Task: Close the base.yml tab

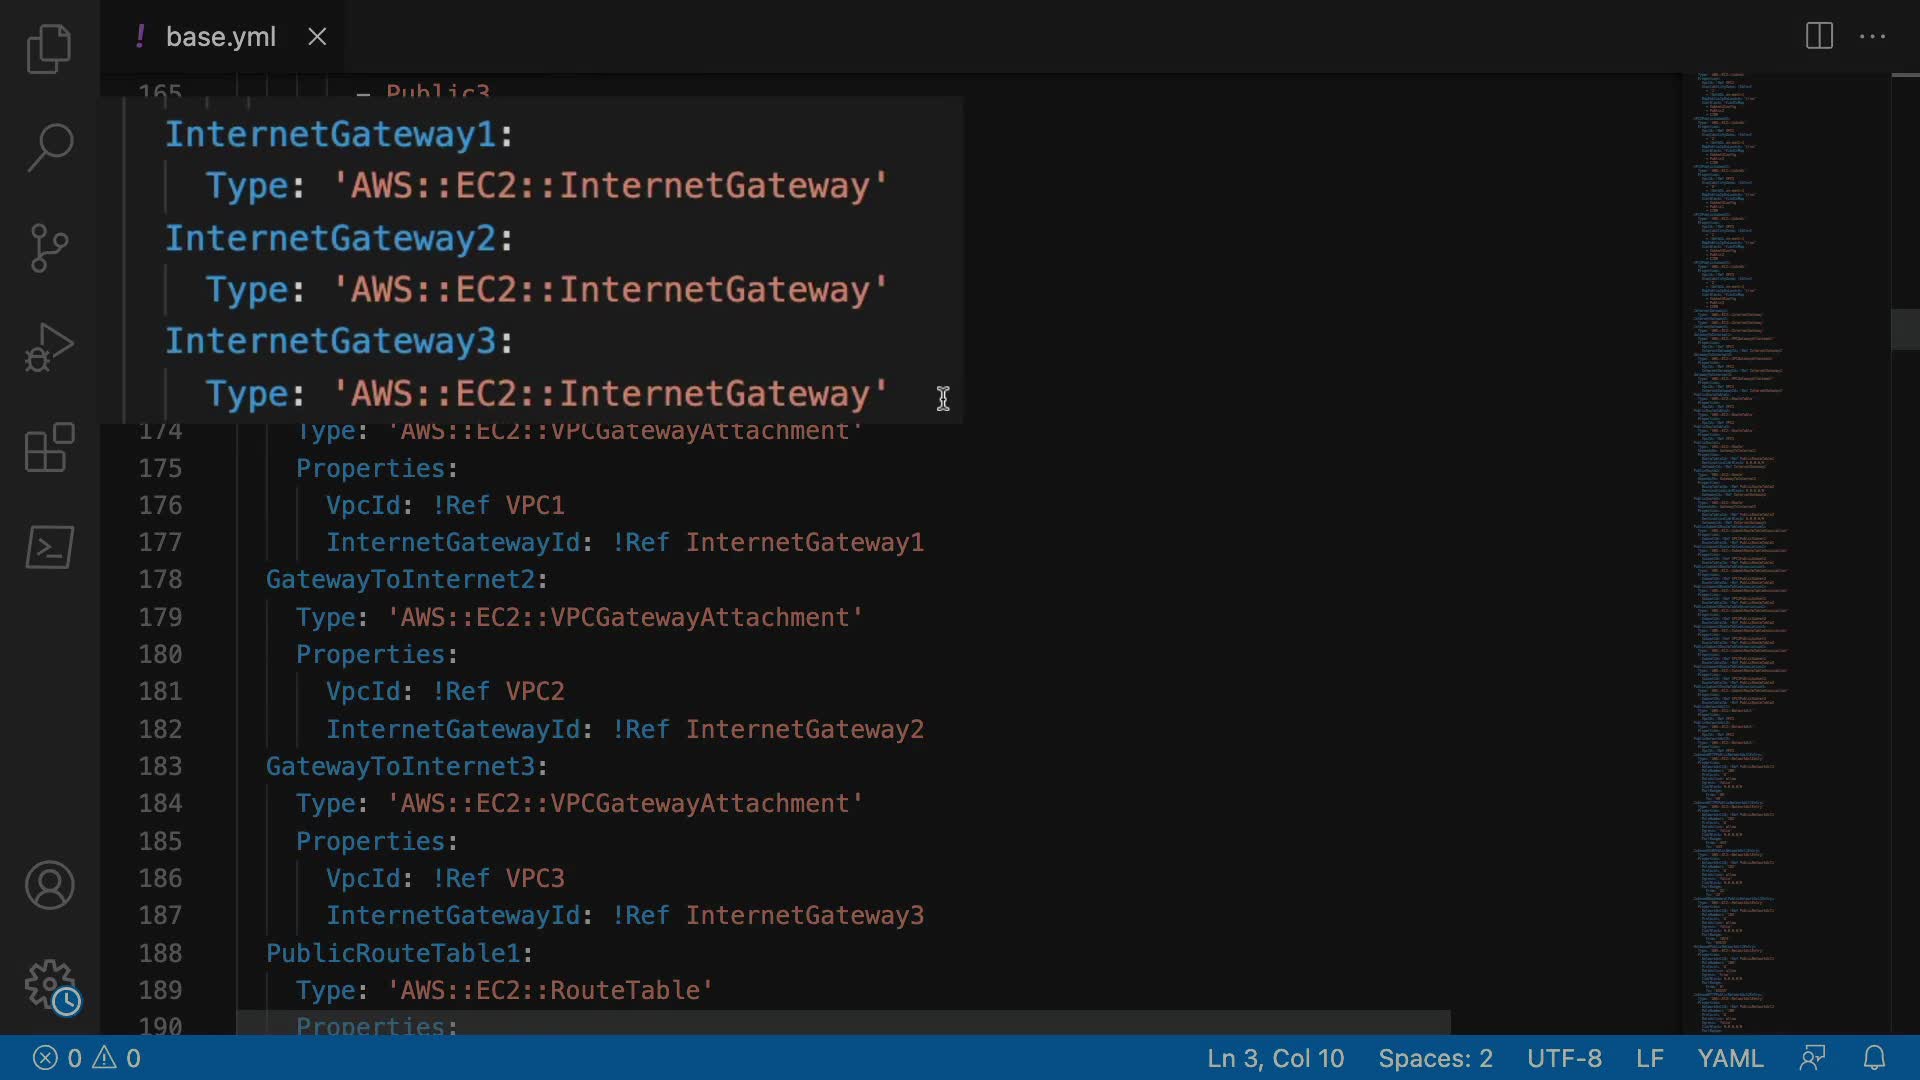Action: [317, 37]
